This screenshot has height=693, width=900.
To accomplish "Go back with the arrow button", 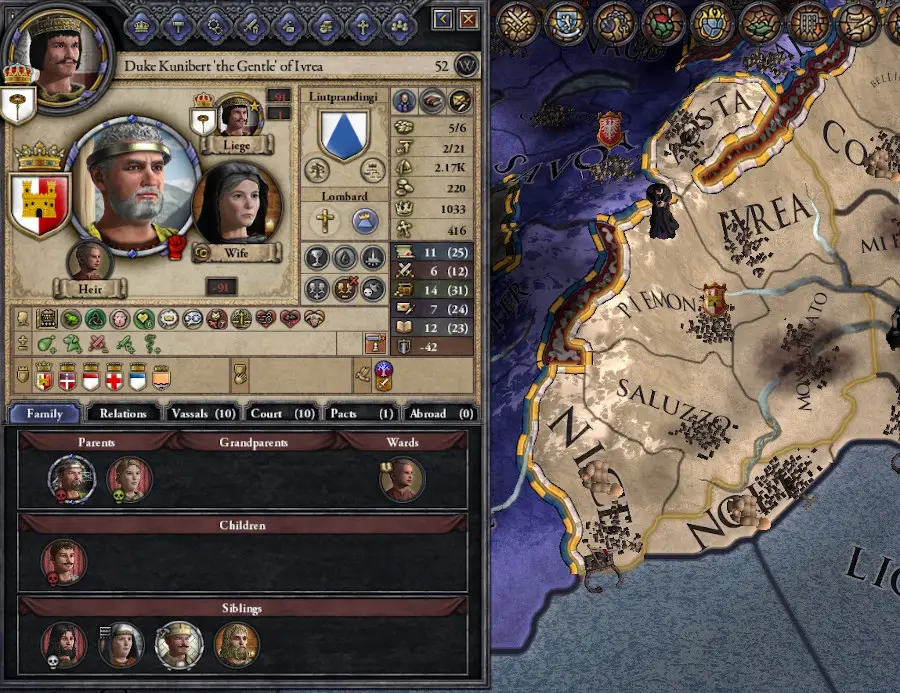I will click(x=442, y=20).
